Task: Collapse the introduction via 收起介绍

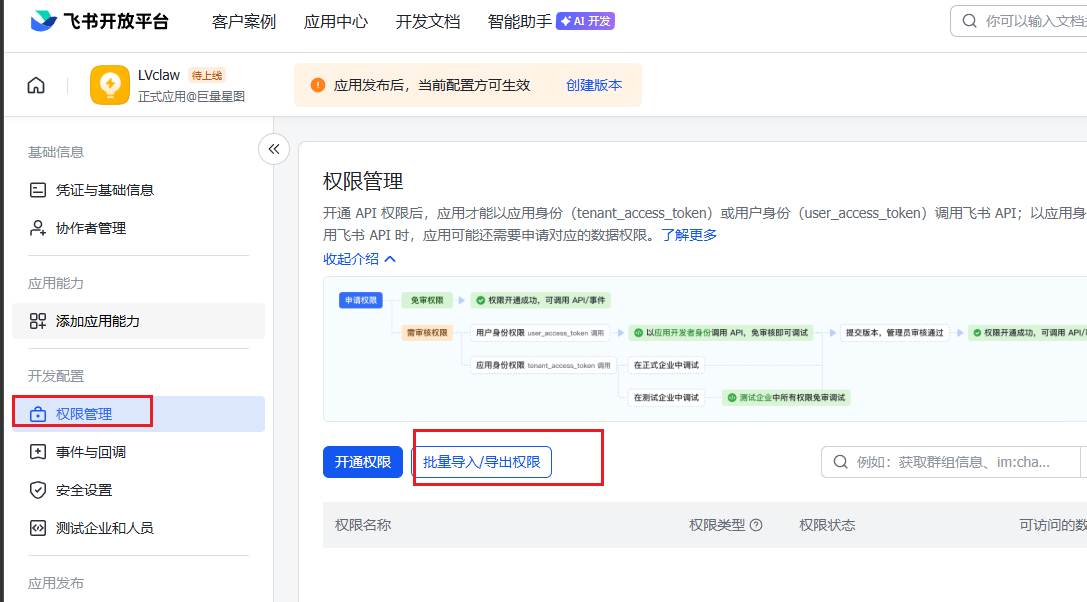Action: pos(360,258)
